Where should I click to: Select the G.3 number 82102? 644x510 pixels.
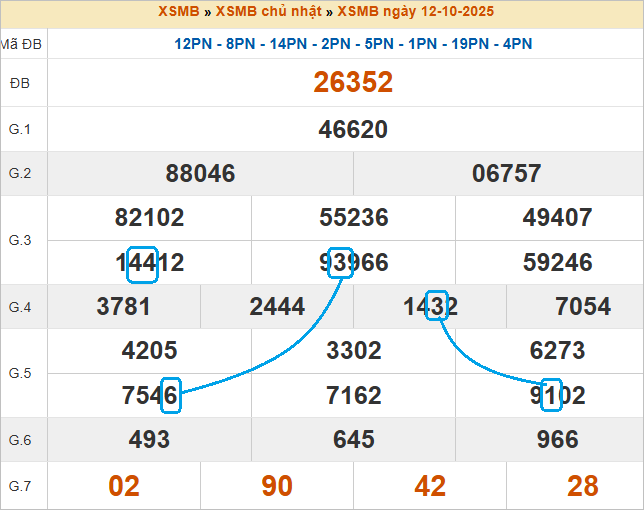(150, 218)
